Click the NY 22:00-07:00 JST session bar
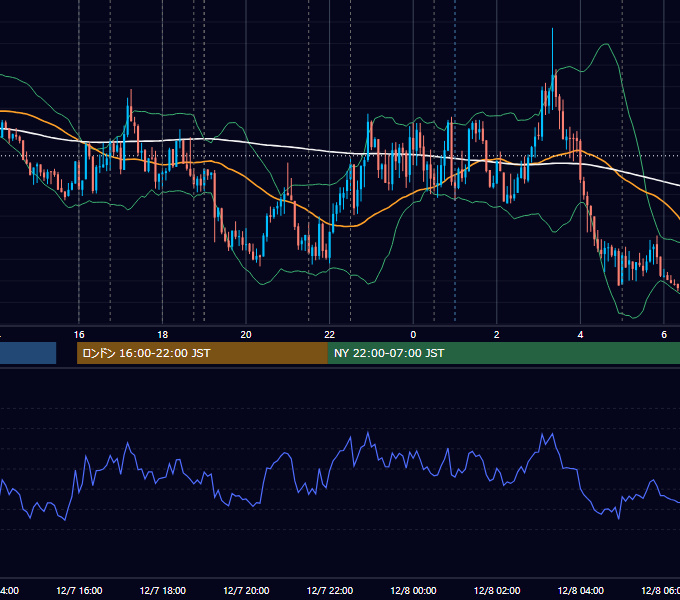 point(503,353)
